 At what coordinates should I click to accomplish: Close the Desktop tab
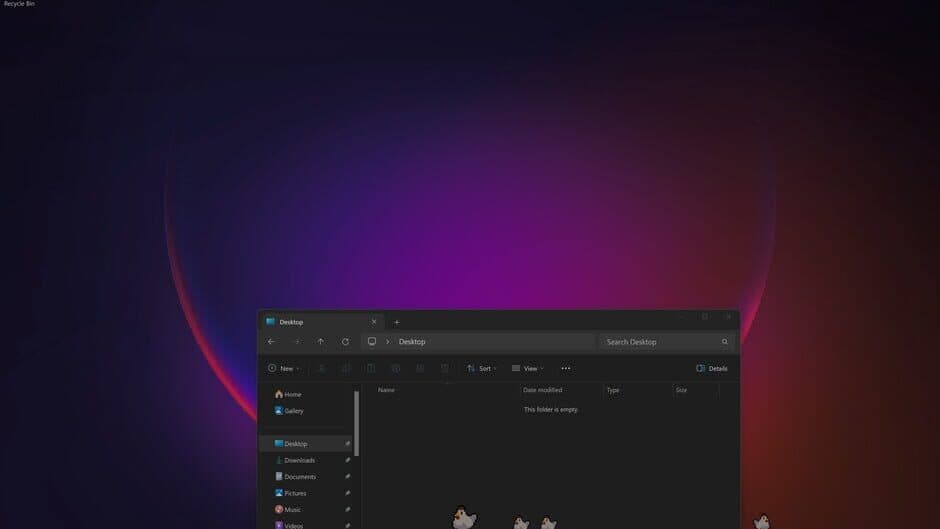point(374,322)
